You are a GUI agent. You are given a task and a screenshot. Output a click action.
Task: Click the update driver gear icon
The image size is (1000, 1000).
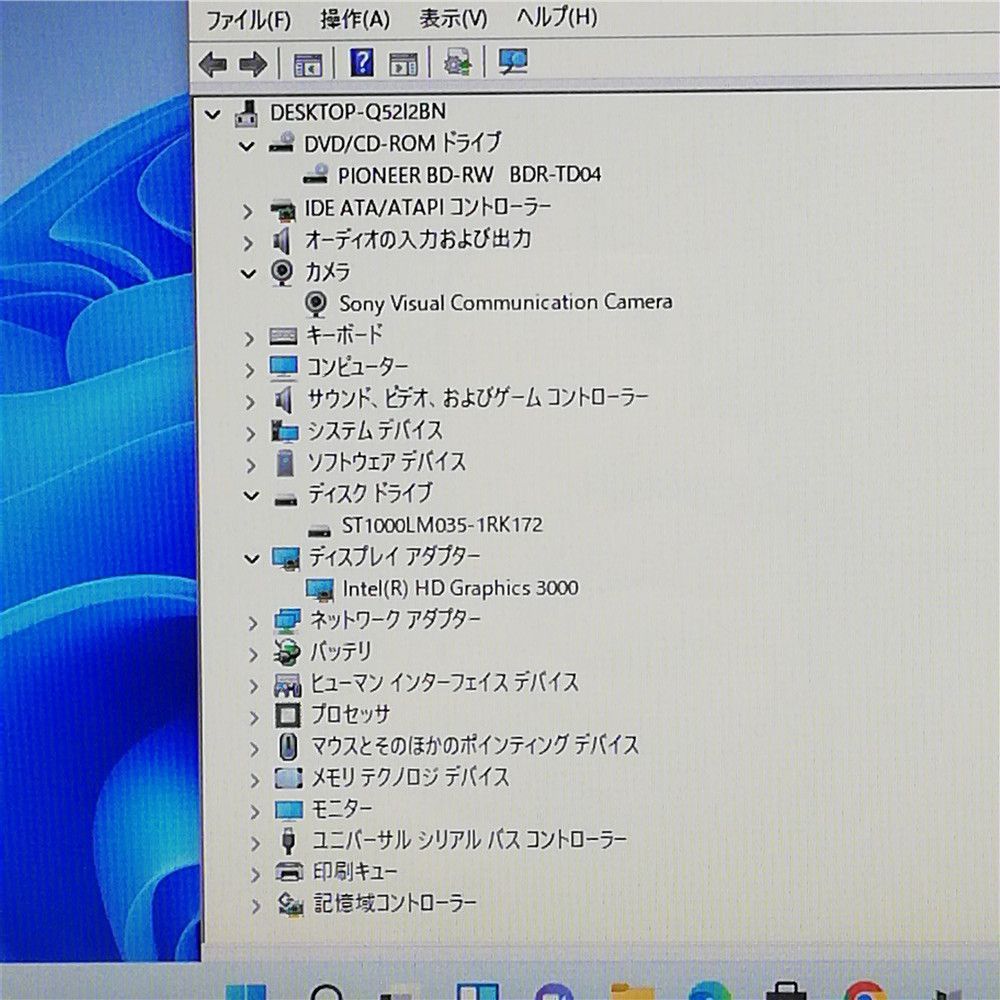(x=457, y=62)
